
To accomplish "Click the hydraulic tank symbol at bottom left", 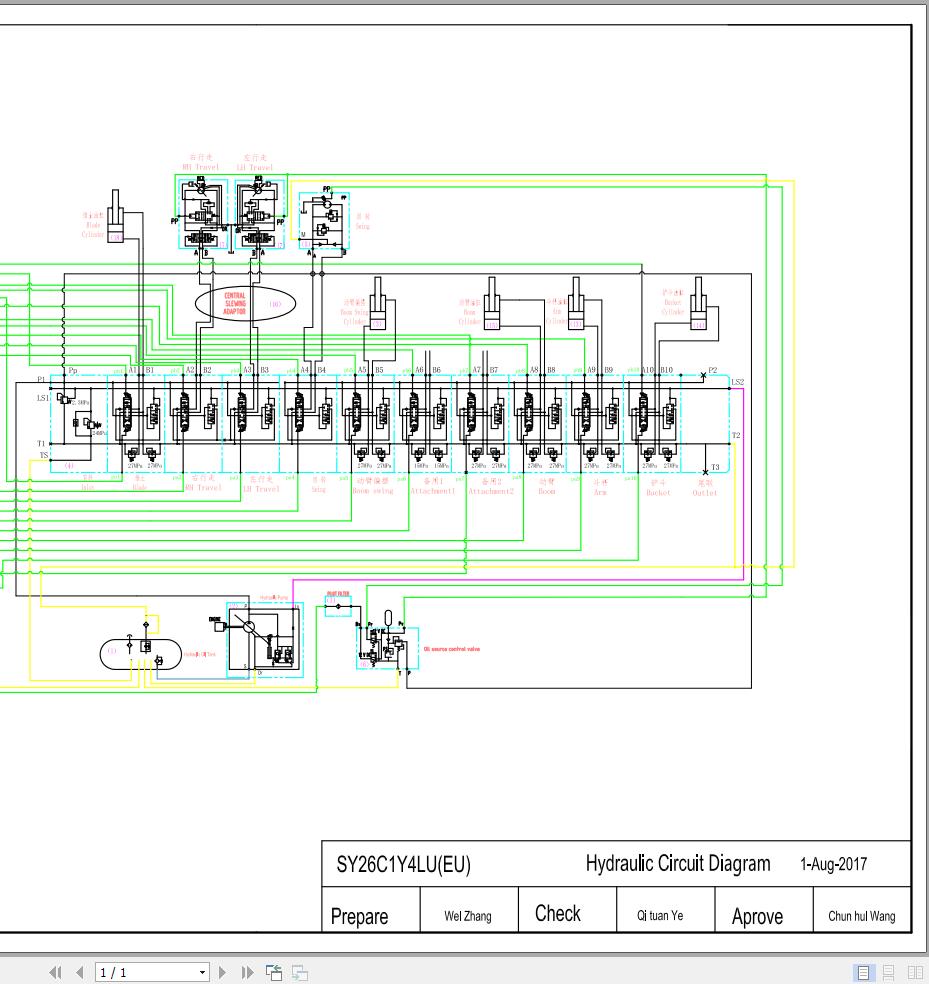I will [x=141, y=654].
